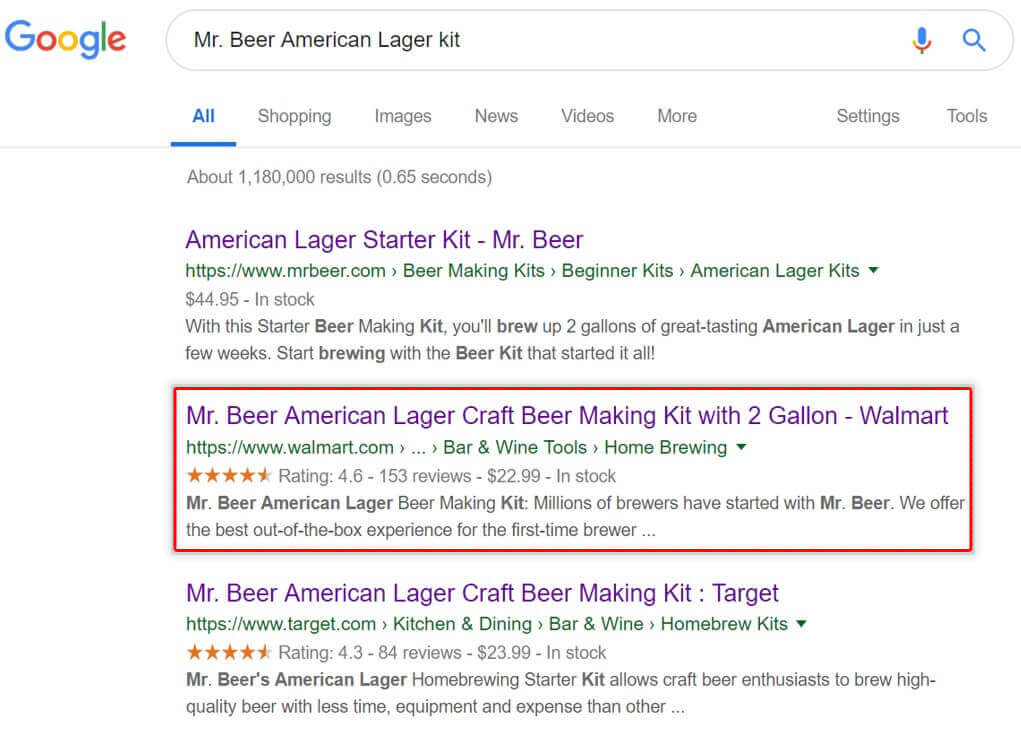The width and height of the screenshot is (1021, 729).
Task: Open the Walmart Craft Beer Making Kit result
Action: (x=567, y=416)
